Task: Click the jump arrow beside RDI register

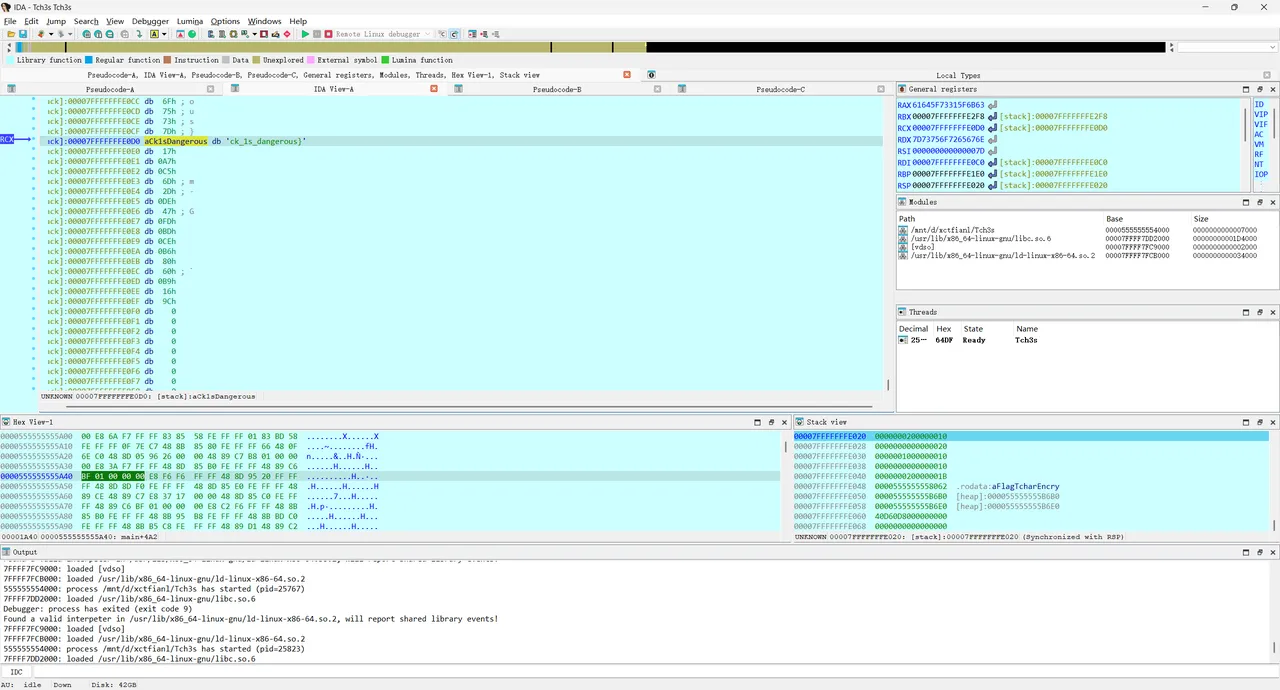Action: [993, 162]
